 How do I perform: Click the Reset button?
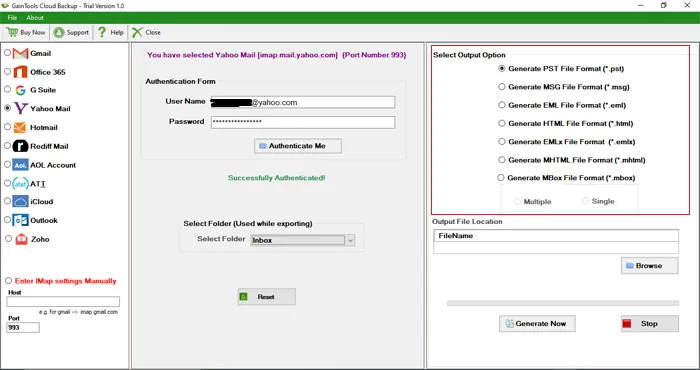click(x=267, y=297)
